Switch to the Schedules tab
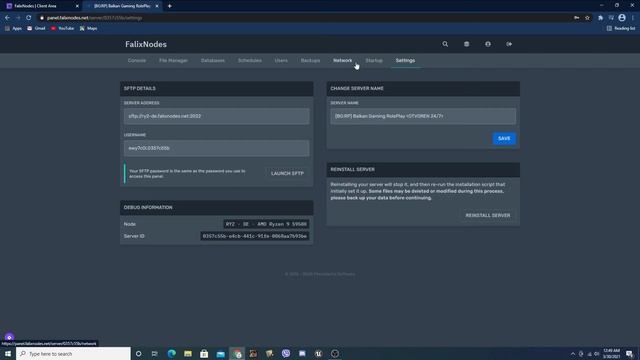Screen dimensions: 640x360 [250, 60]
